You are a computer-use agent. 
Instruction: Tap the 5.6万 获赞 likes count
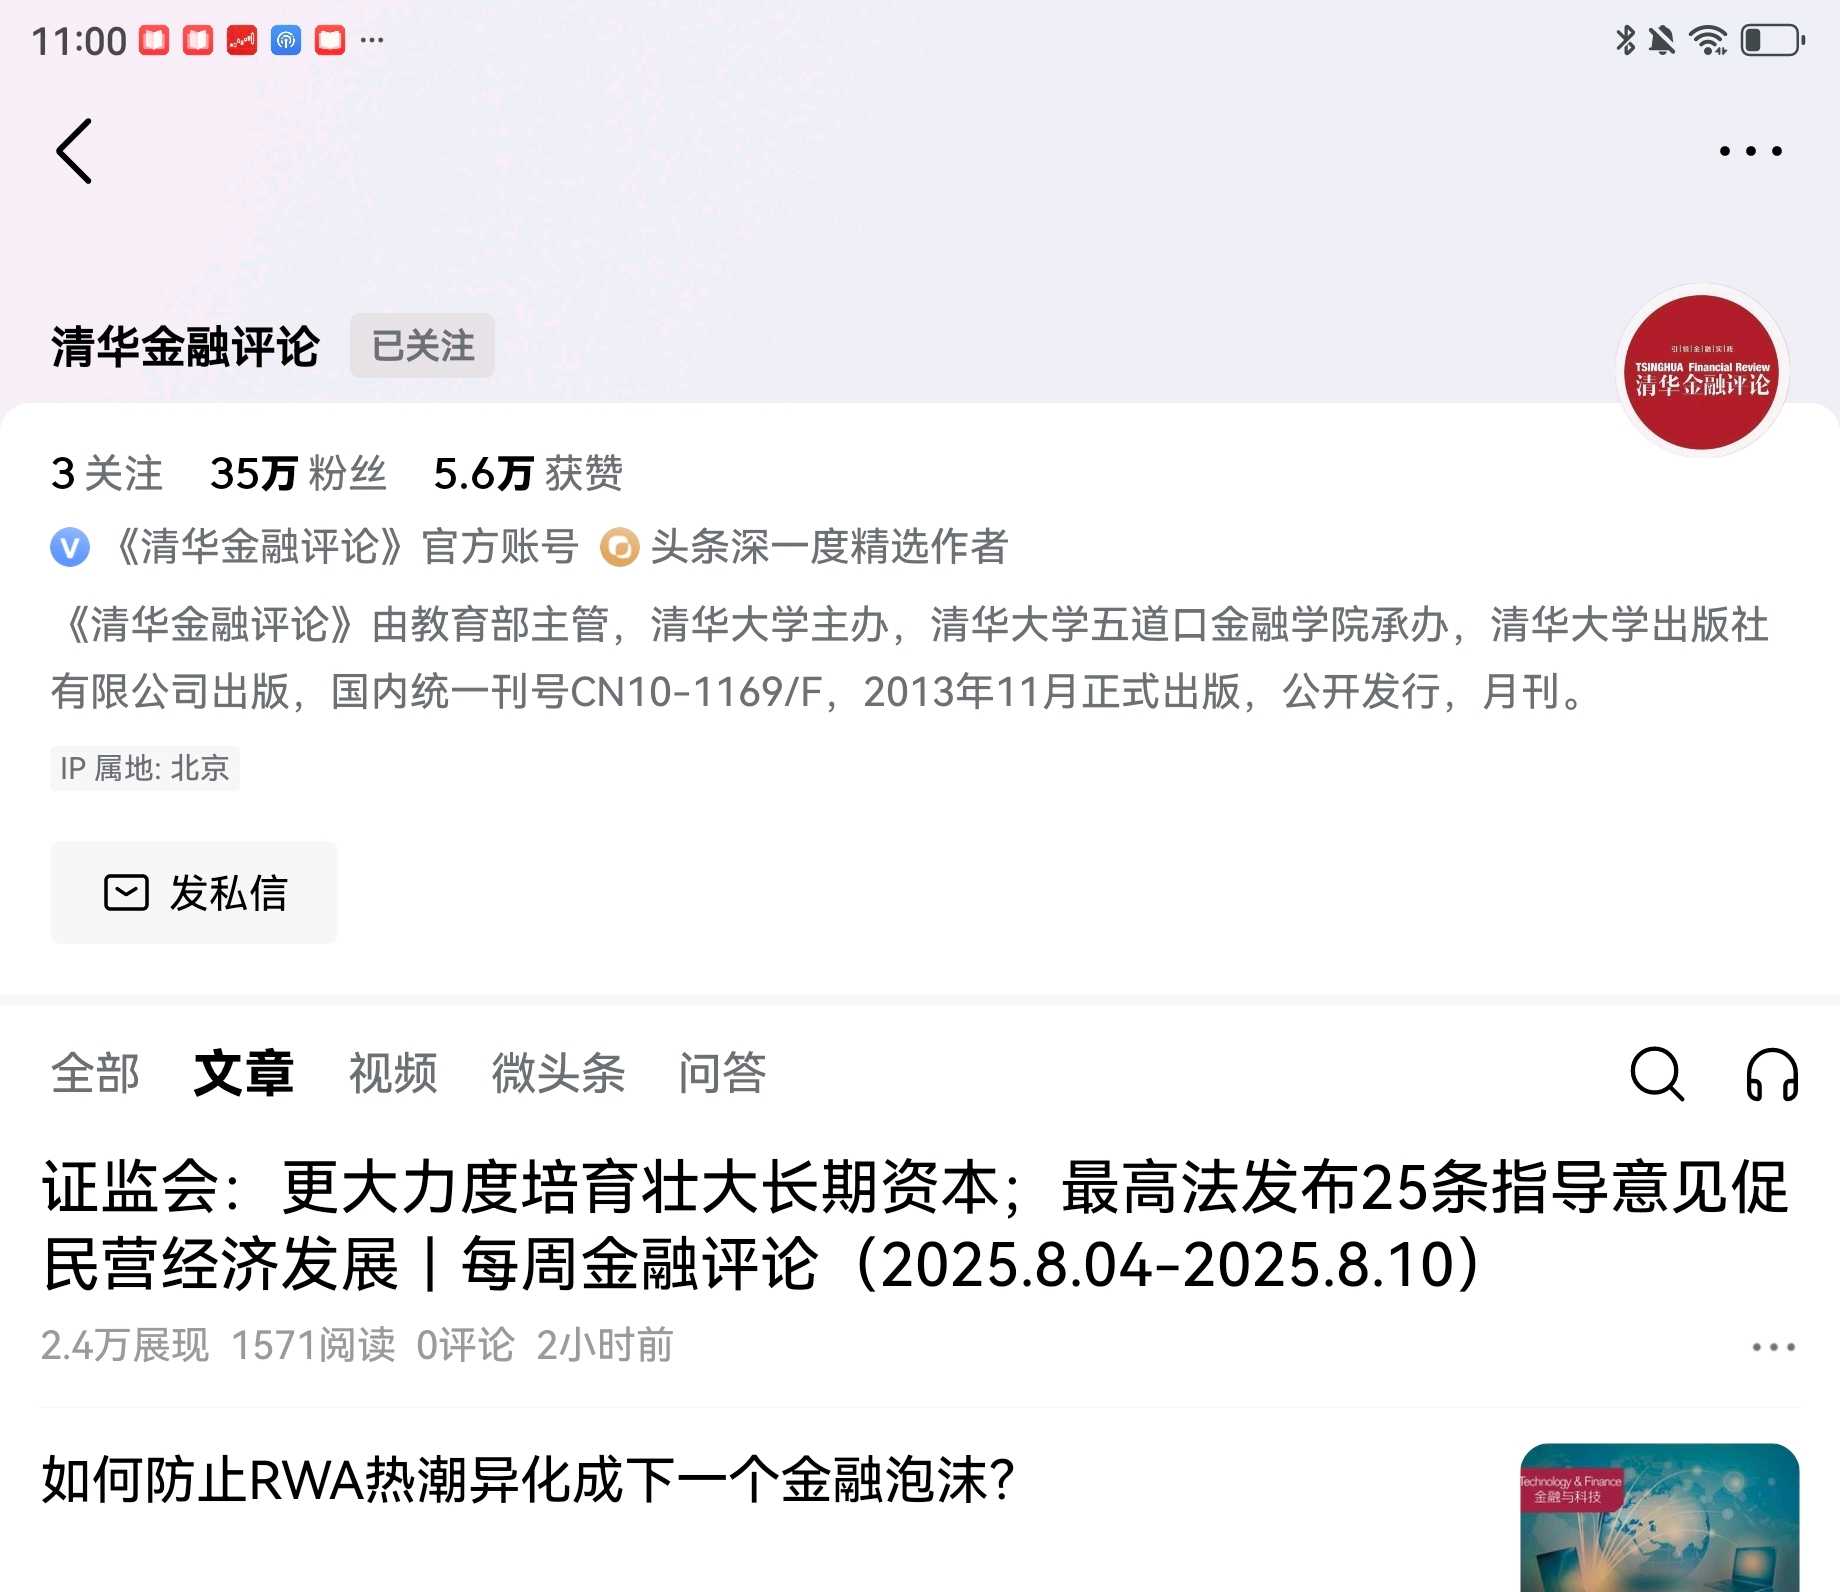[x=528, y=474]
